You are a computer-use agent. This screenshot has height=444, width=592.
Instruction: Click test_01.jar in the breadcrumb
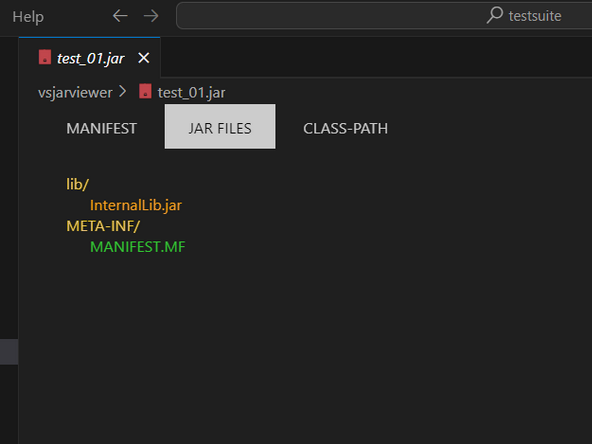[191, 92]
